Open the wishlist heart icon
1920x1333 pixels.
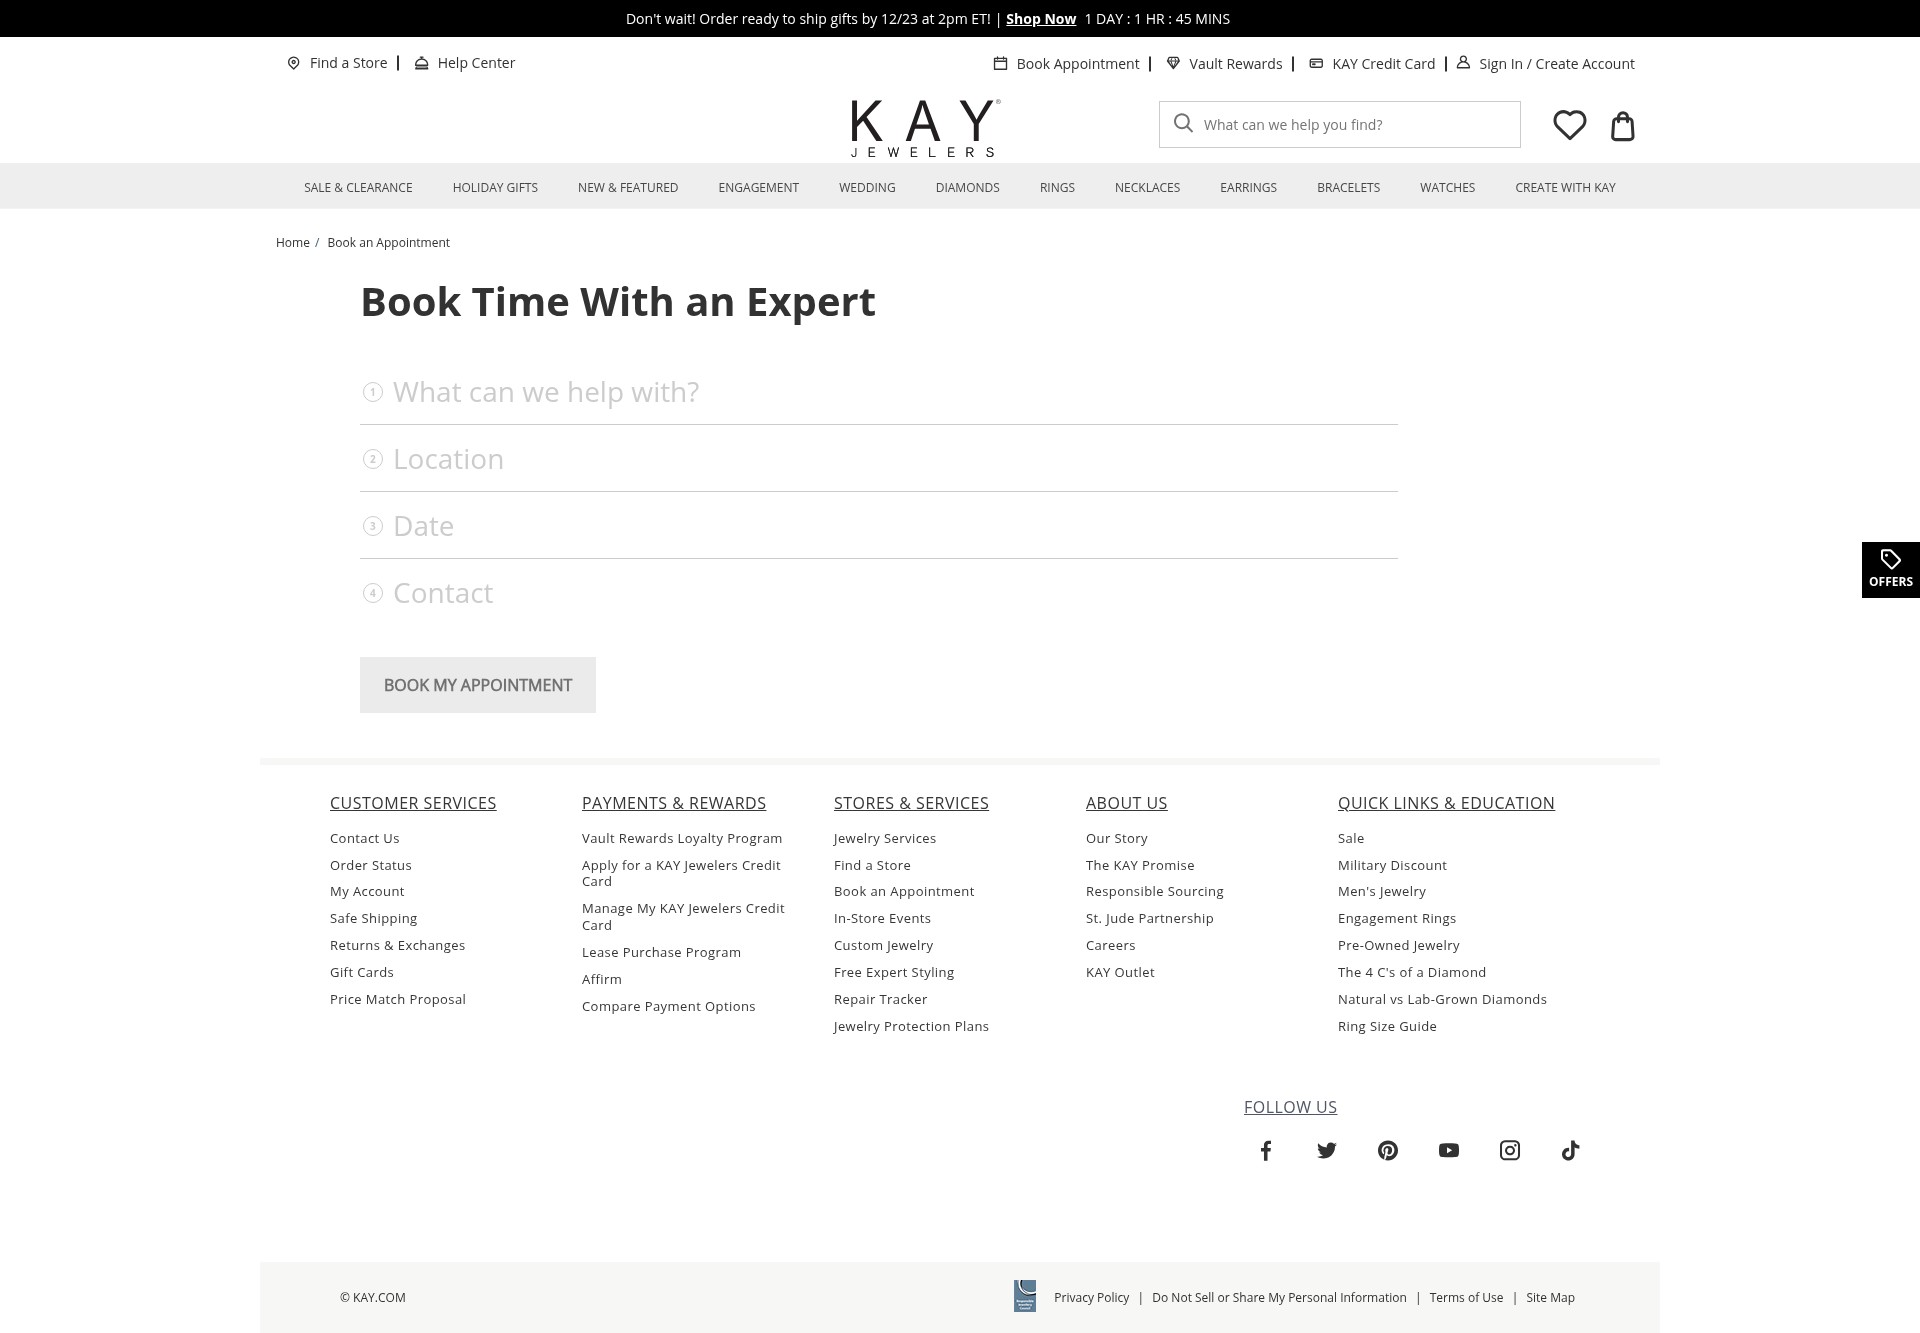pos(1569,125)
